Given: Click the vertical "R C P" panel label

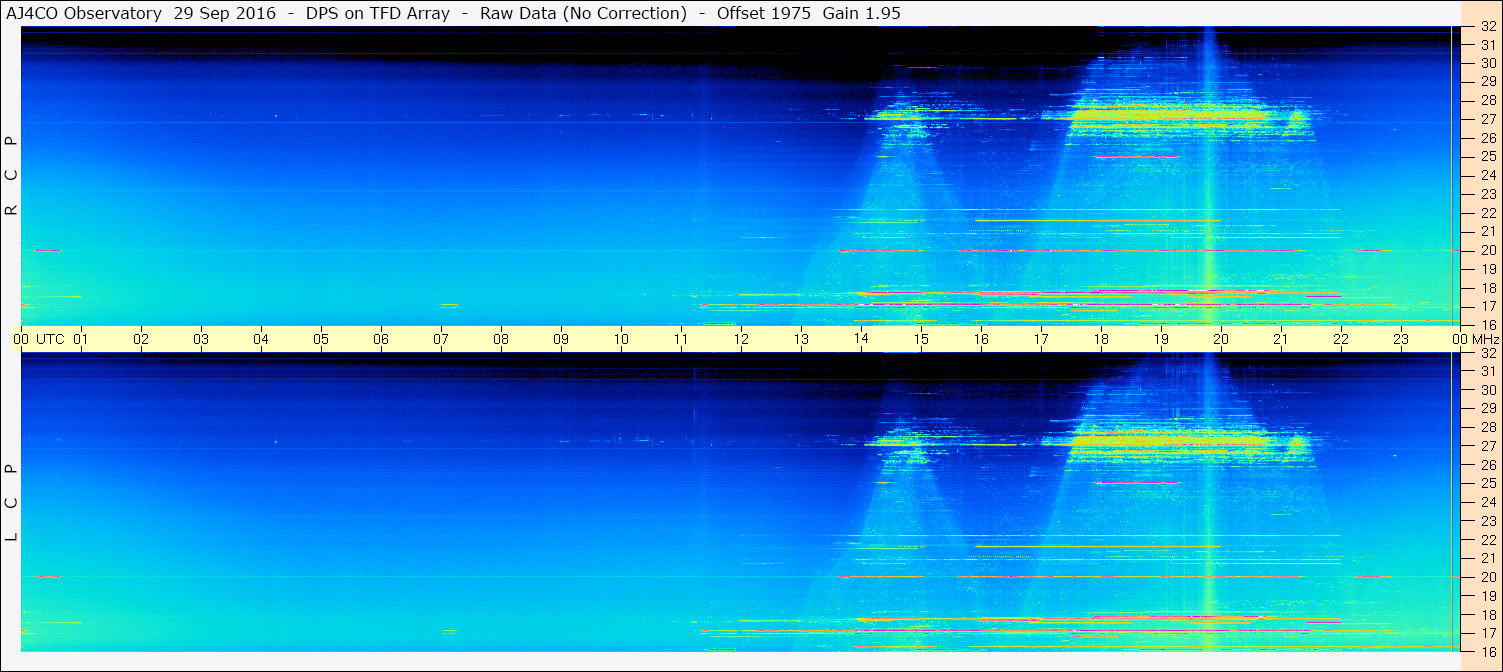Looking at the screenshot, I should click(x=12, y=176).
